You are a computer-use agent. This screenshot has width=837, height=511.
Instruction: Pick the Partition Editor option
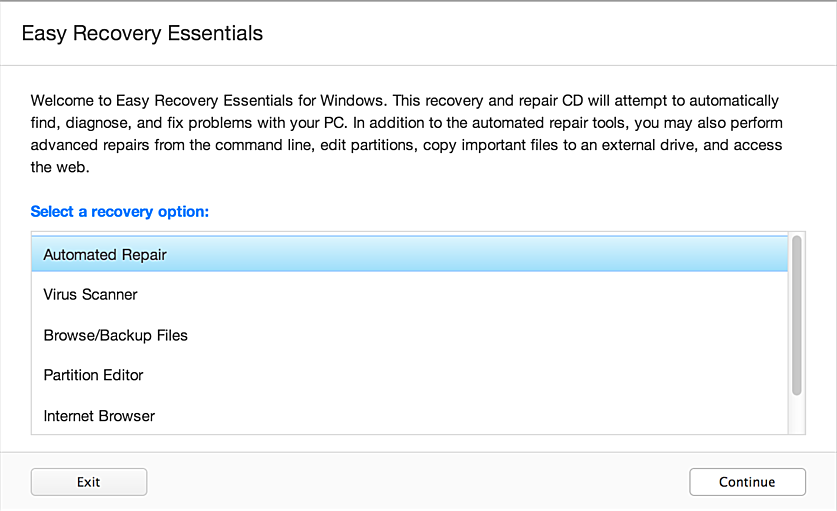[x=94, y=375]
